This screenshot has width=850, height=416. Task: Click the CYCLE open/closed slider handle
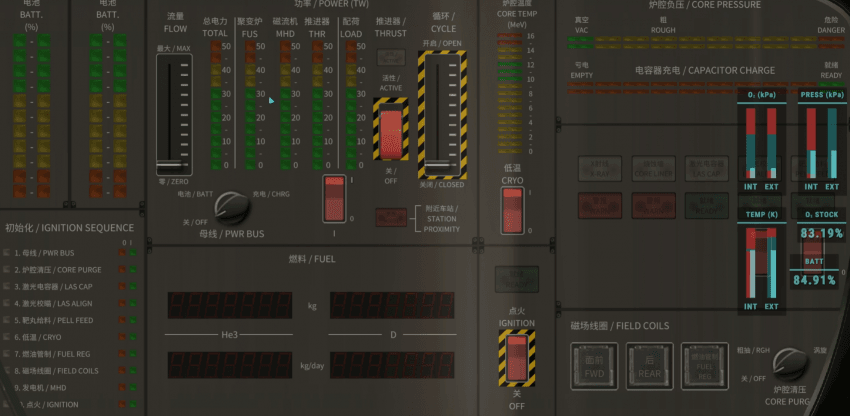(441, 162)
